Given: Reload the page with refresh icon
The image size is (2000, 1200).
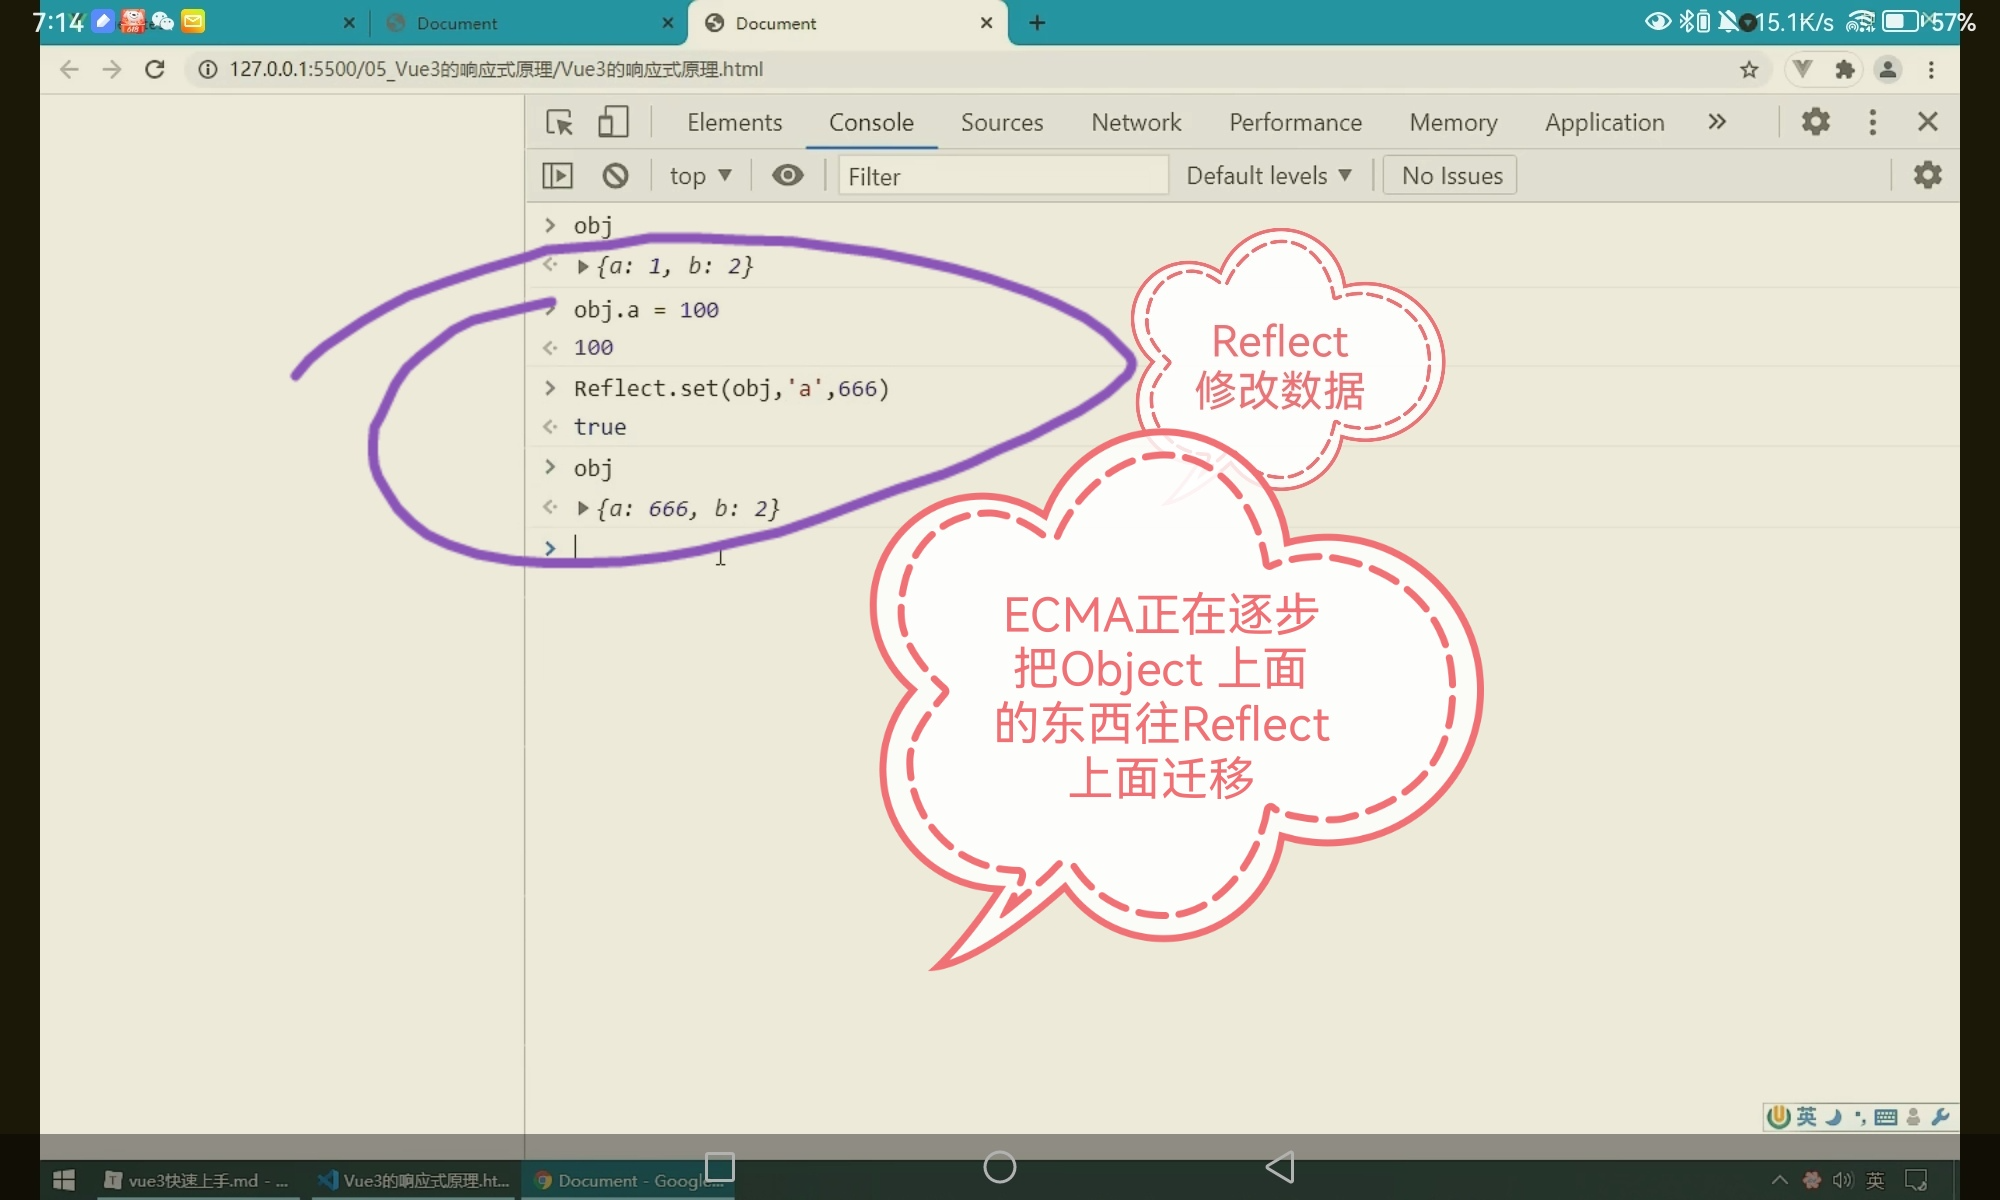Looking at the screenshot, I should coord(154,69).
